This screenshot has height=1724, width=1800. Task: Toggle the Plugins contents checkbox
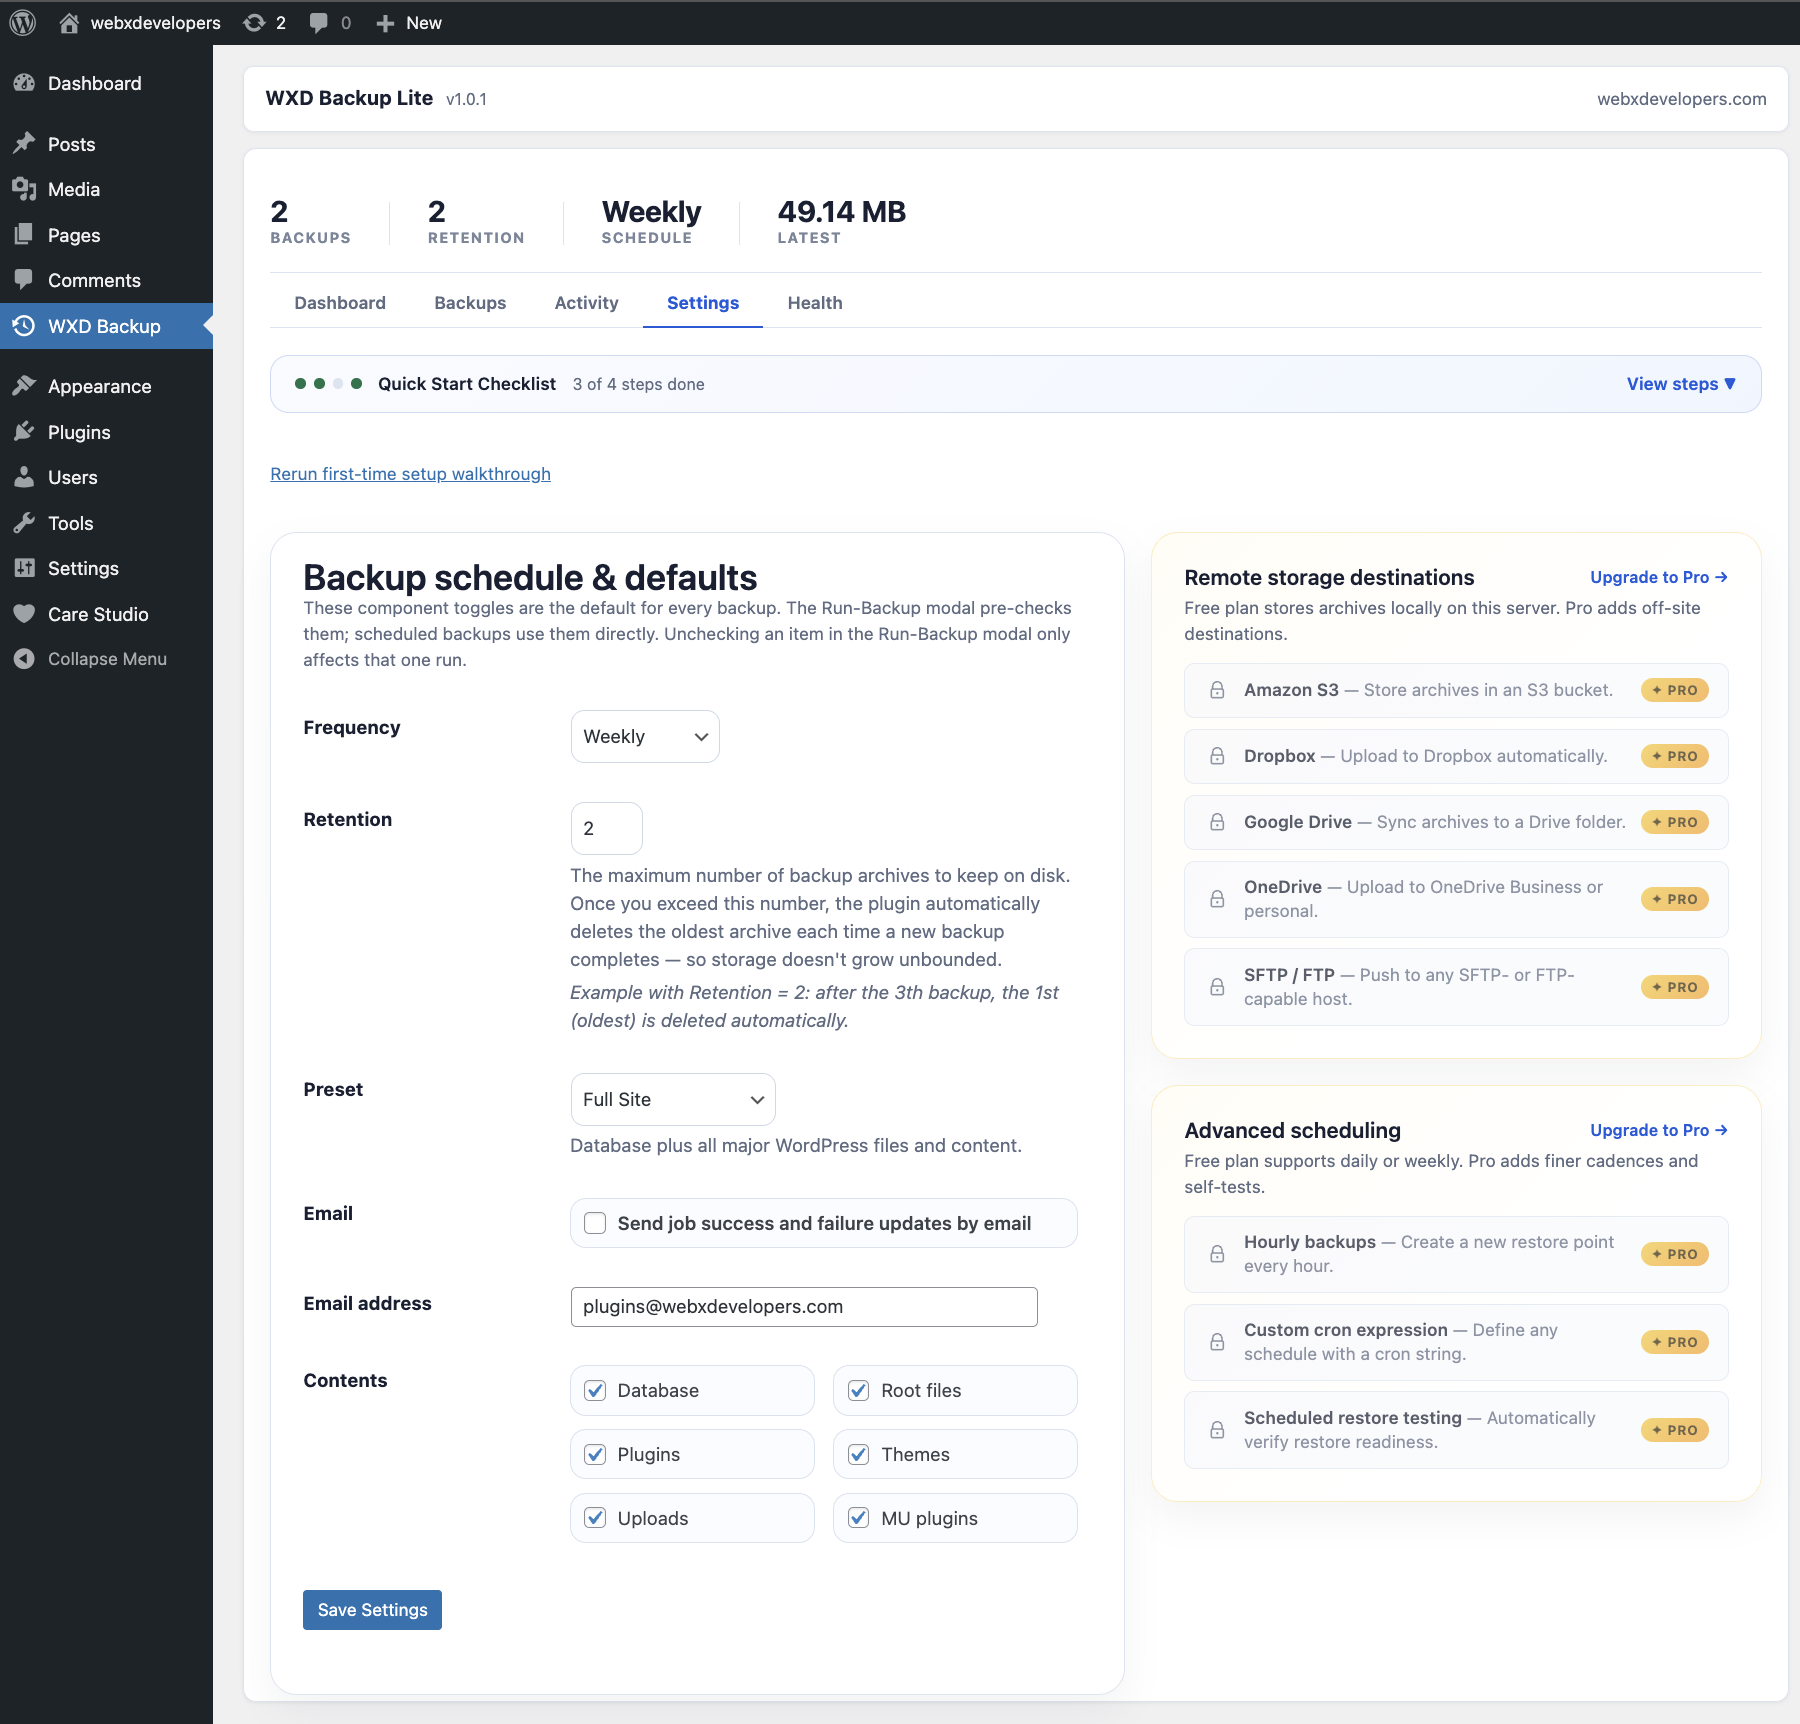click(x=595, y=1454)
